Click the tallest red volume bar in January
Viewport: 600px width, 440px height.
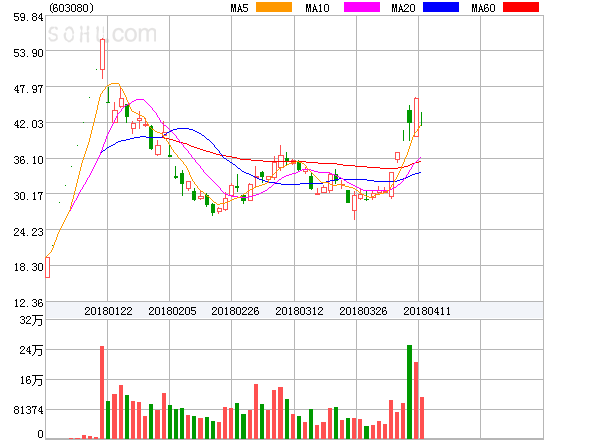[102, 392]
